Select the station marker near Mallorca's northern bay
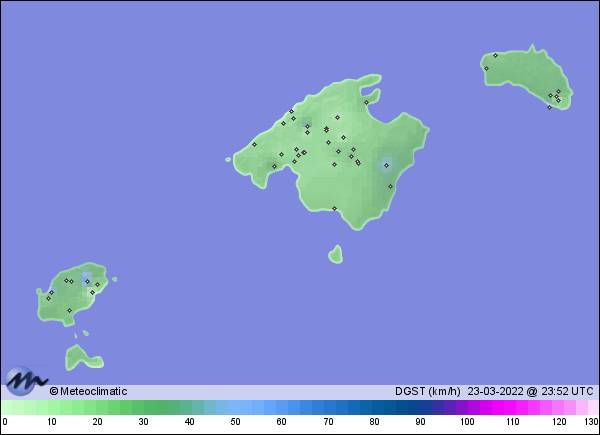The height and width of the screenshot is (435, 600). coord(366,103)
